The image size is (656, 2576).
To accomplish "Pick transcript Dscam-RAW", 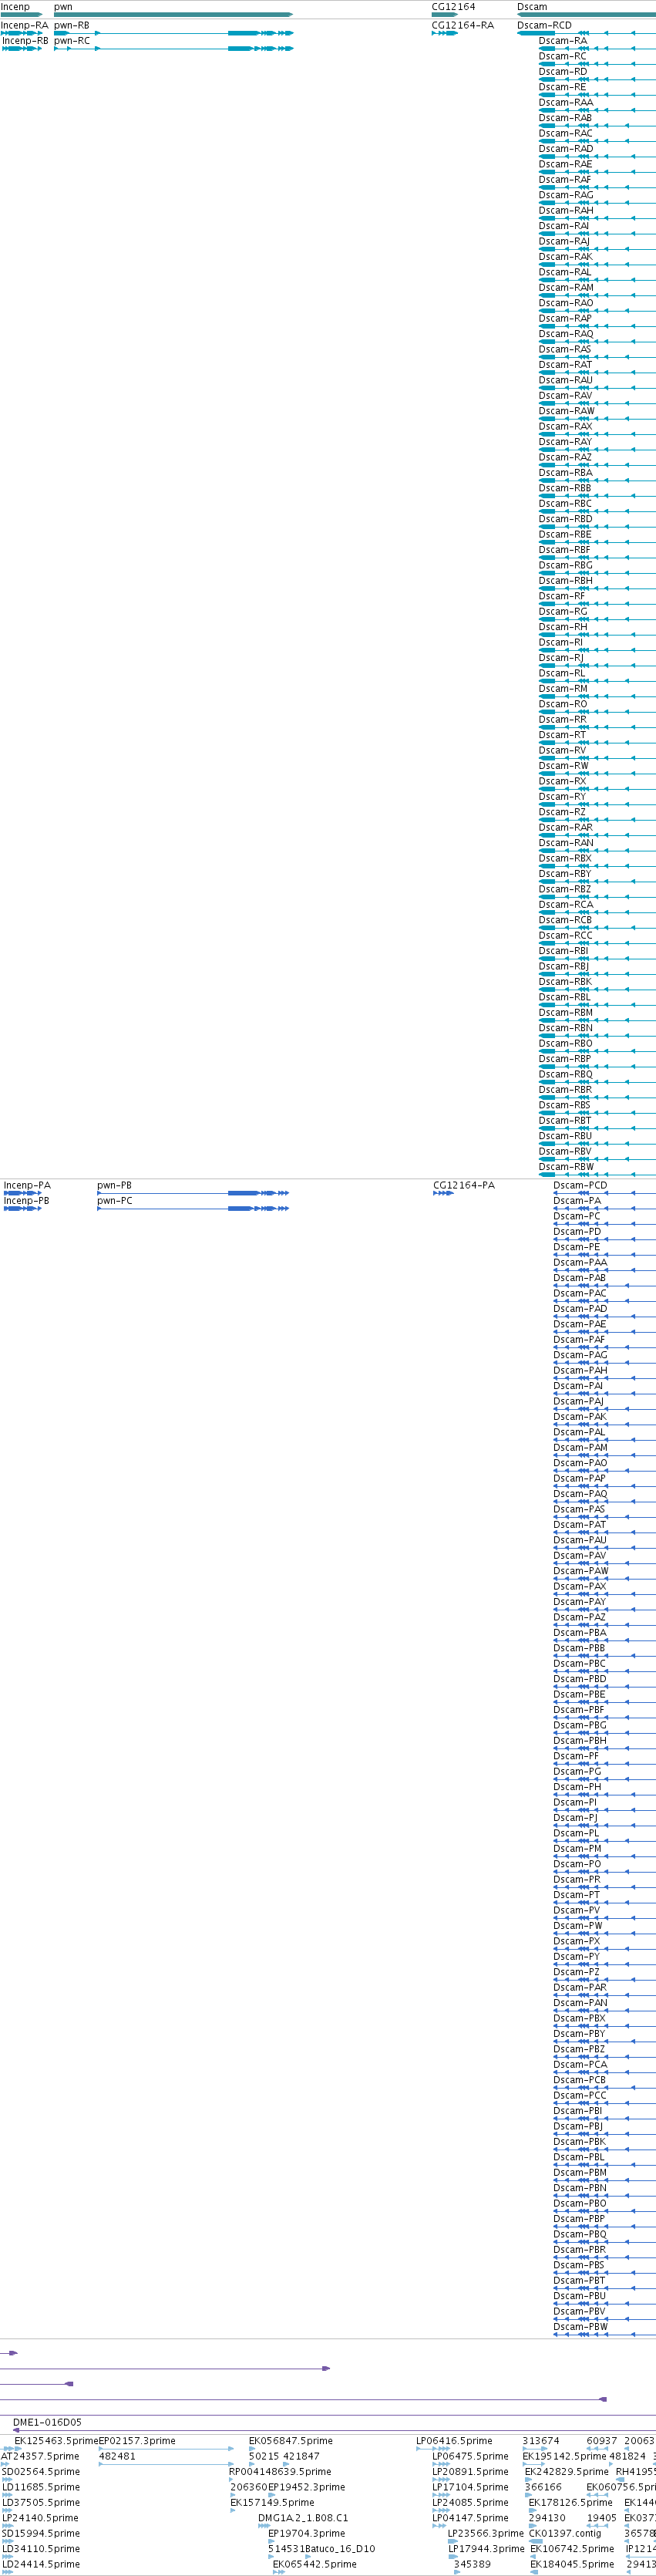I will click(567, 411).
